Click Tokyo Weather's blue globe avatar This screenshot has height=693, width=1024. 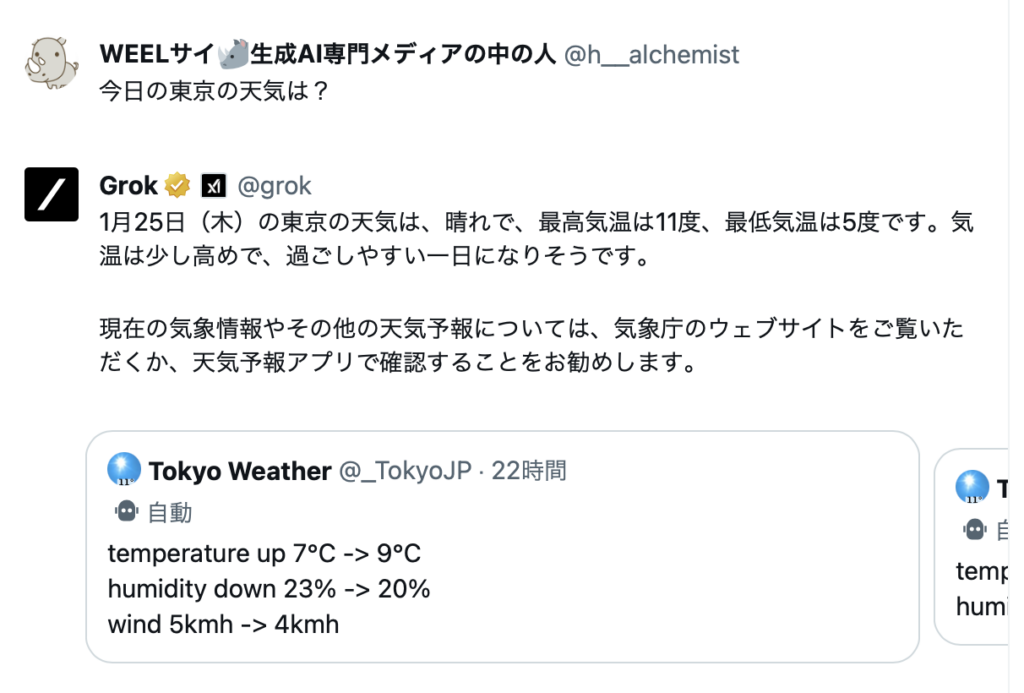click(125, 470)
